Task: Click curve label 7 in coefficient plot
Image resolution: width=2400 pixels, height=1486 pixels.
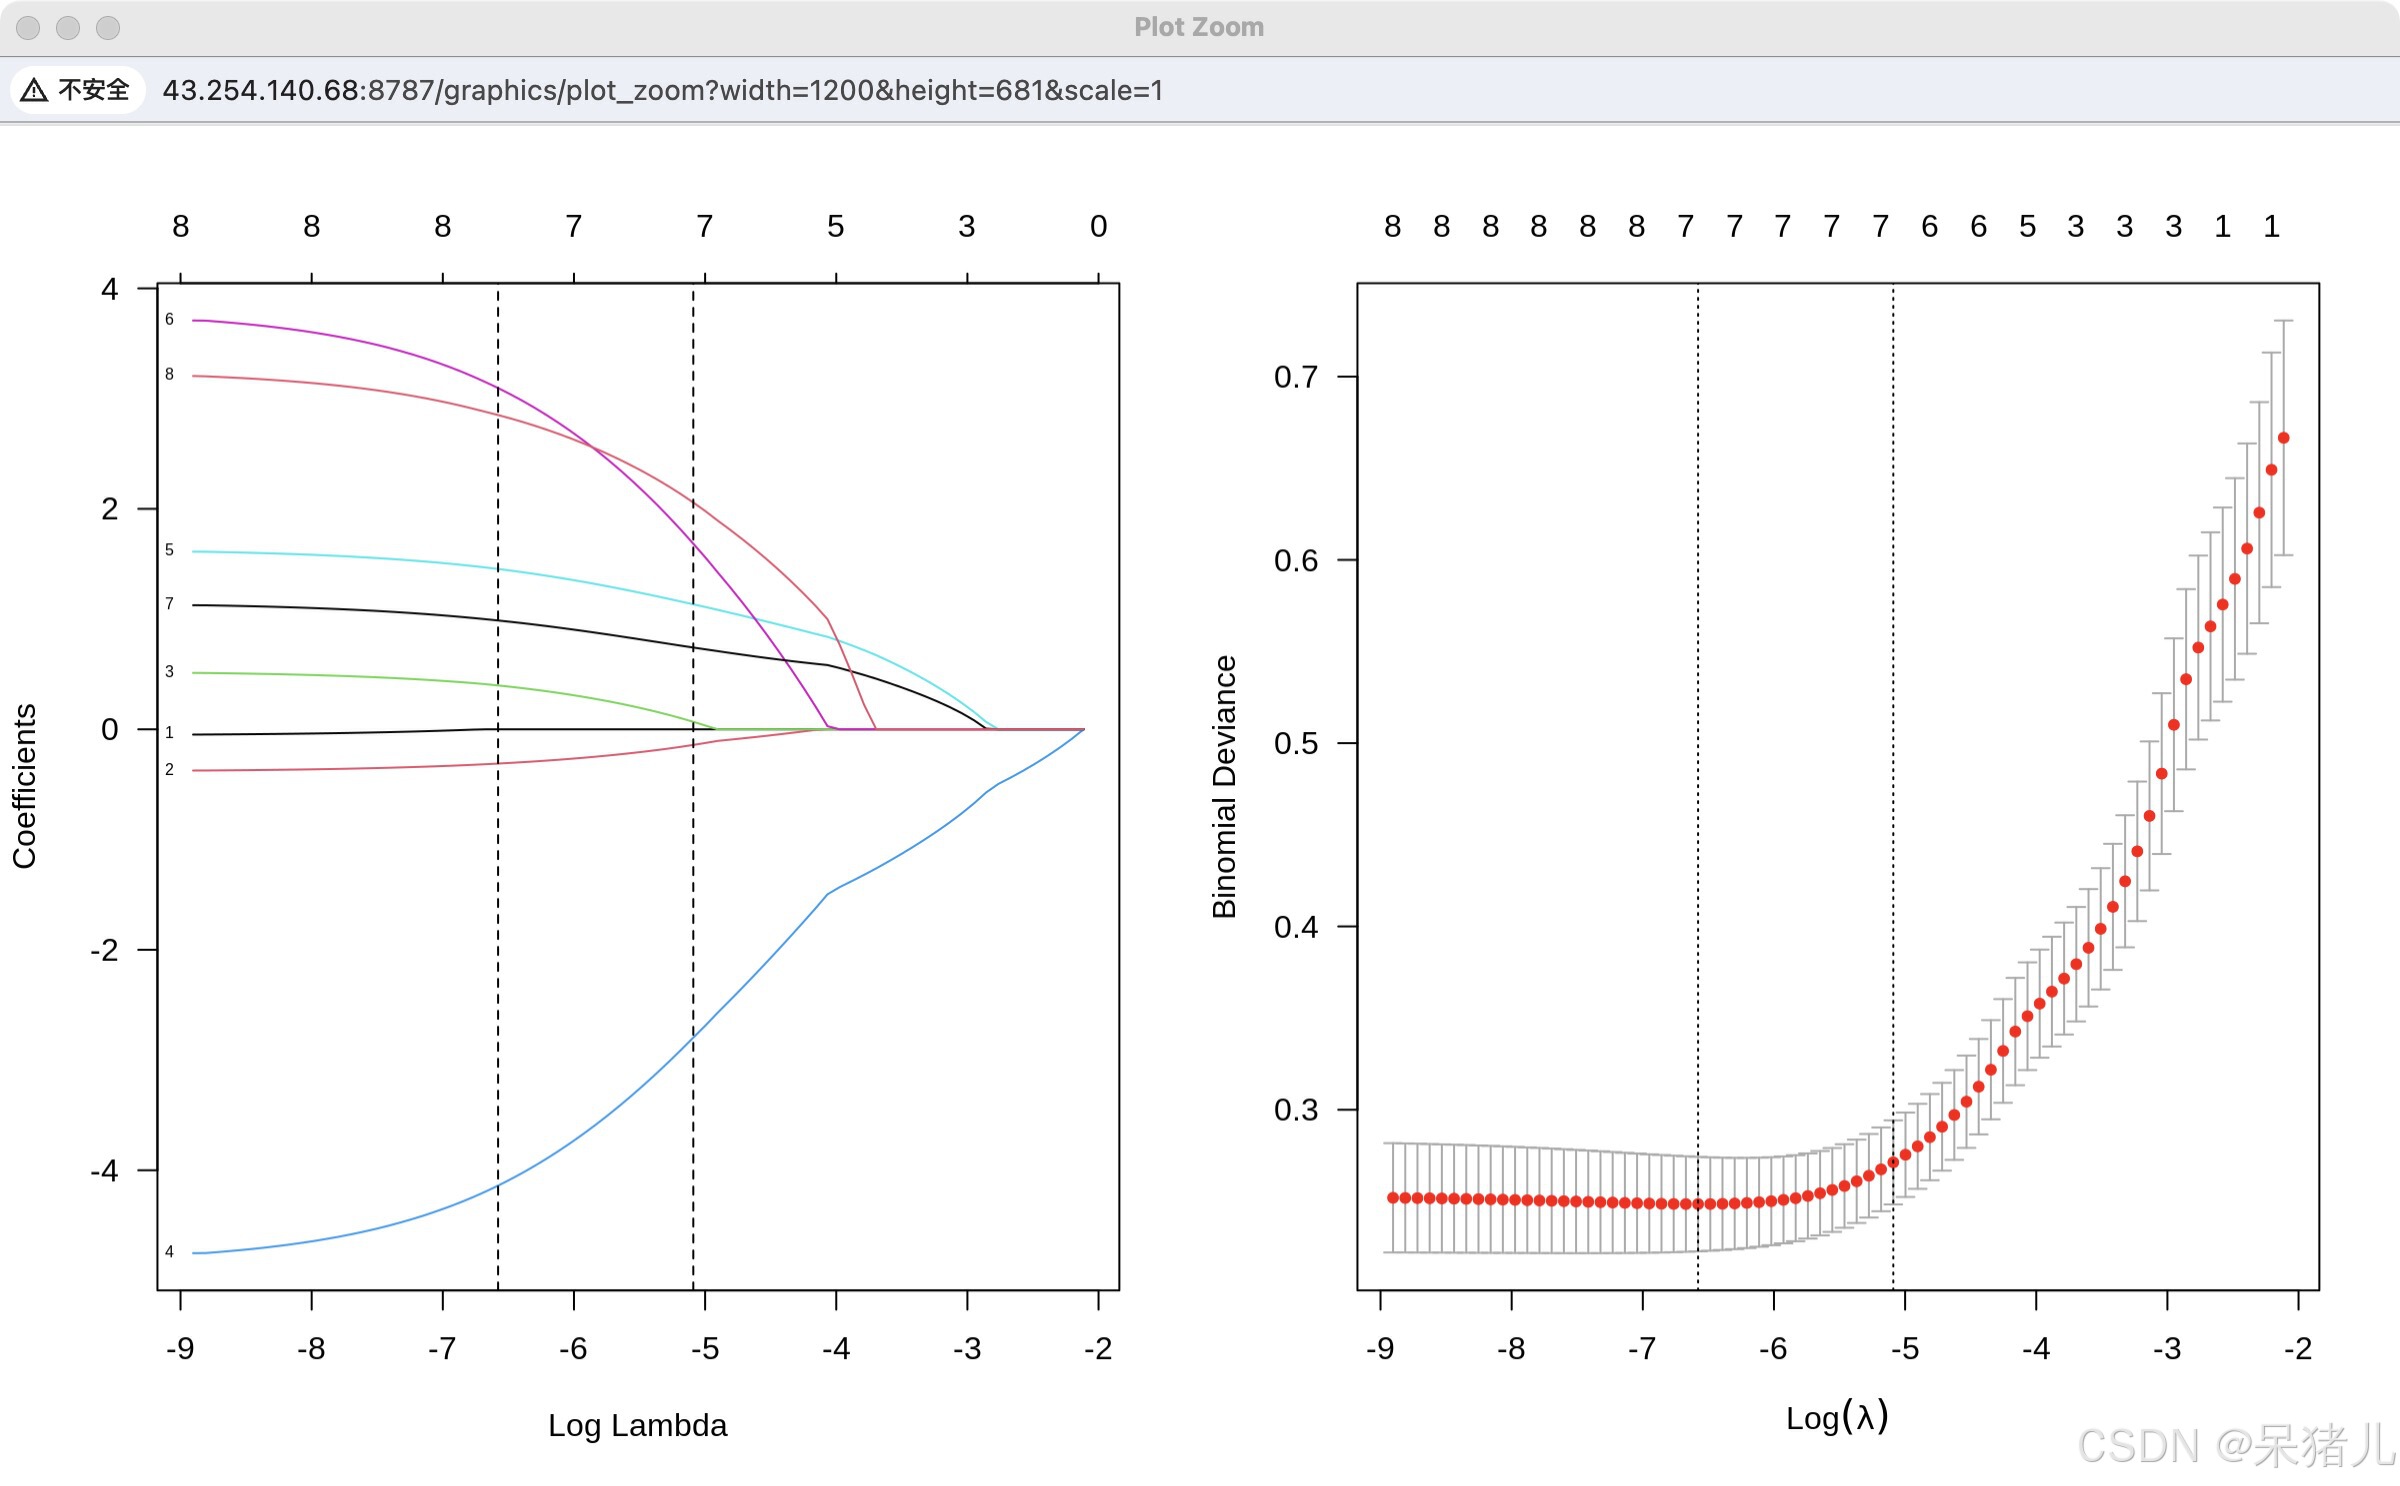Action: pos(169,603)
